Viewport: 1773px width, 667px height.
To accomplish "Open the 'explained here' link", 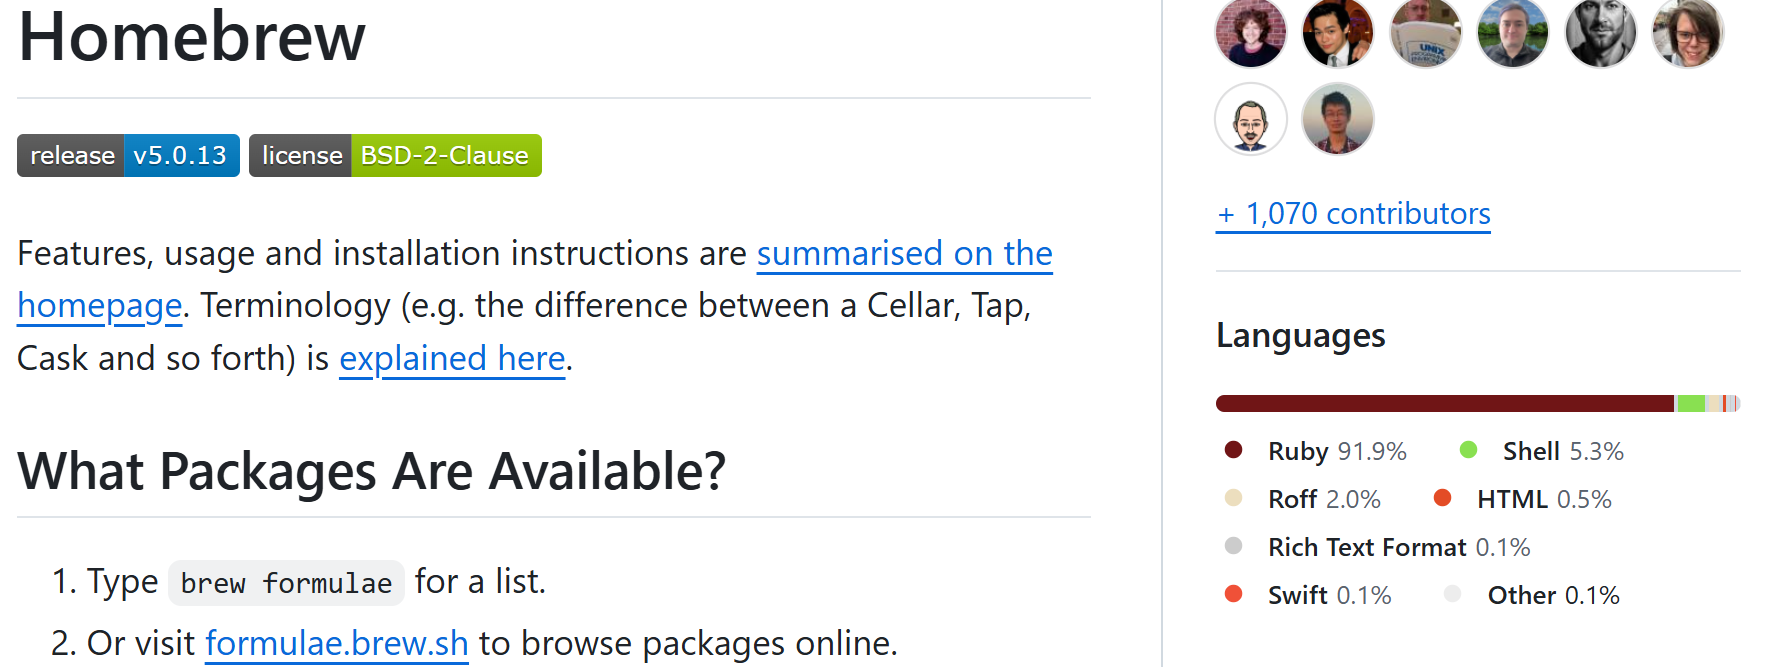I will point(452,358).
